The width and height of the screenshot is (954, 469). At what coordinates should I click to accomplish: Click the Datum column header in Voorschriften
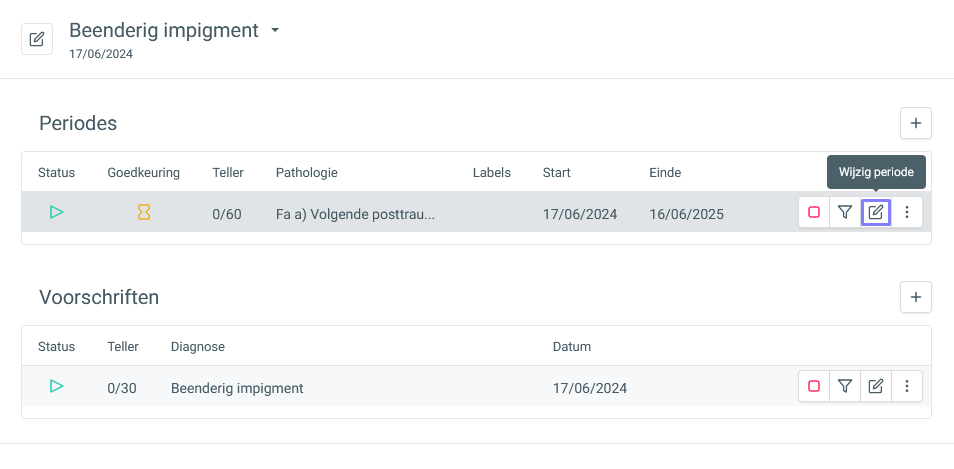pos(572,347)
